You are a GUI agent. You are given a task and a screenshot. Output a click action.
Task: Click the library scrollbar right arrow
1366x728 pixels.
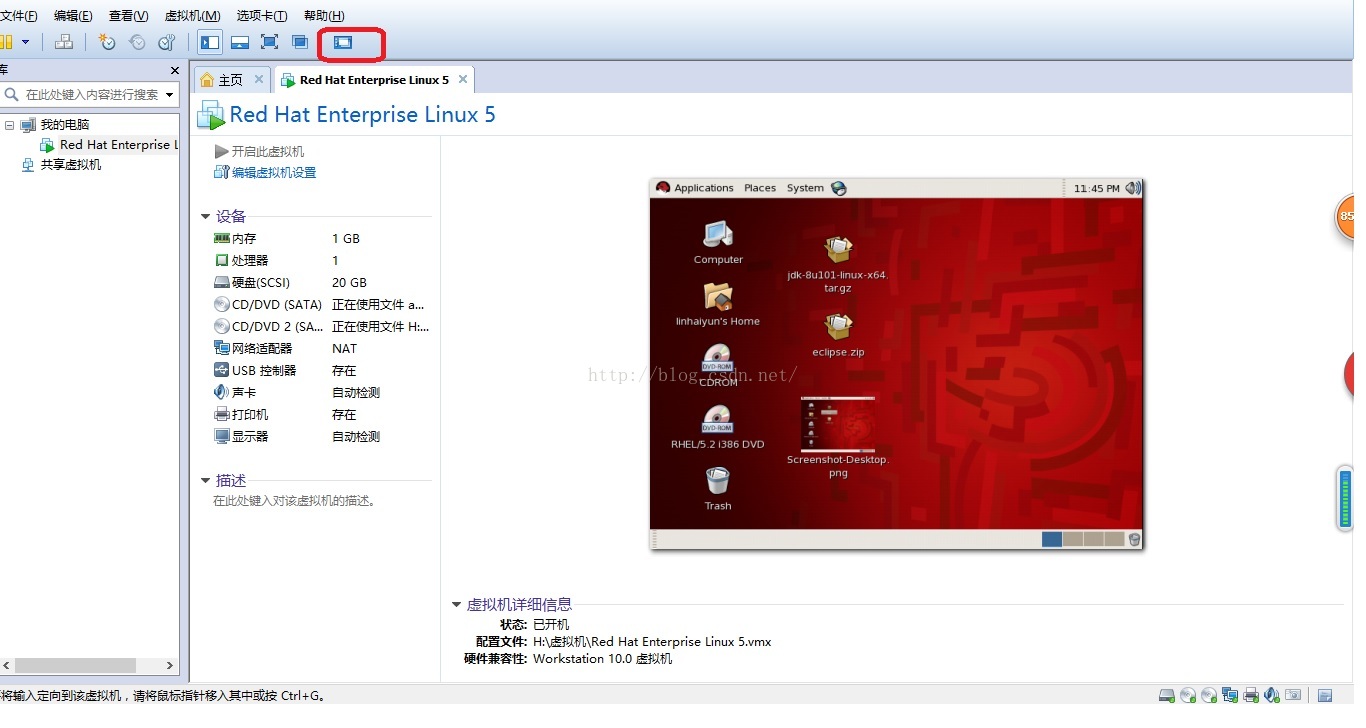point(171,666)
